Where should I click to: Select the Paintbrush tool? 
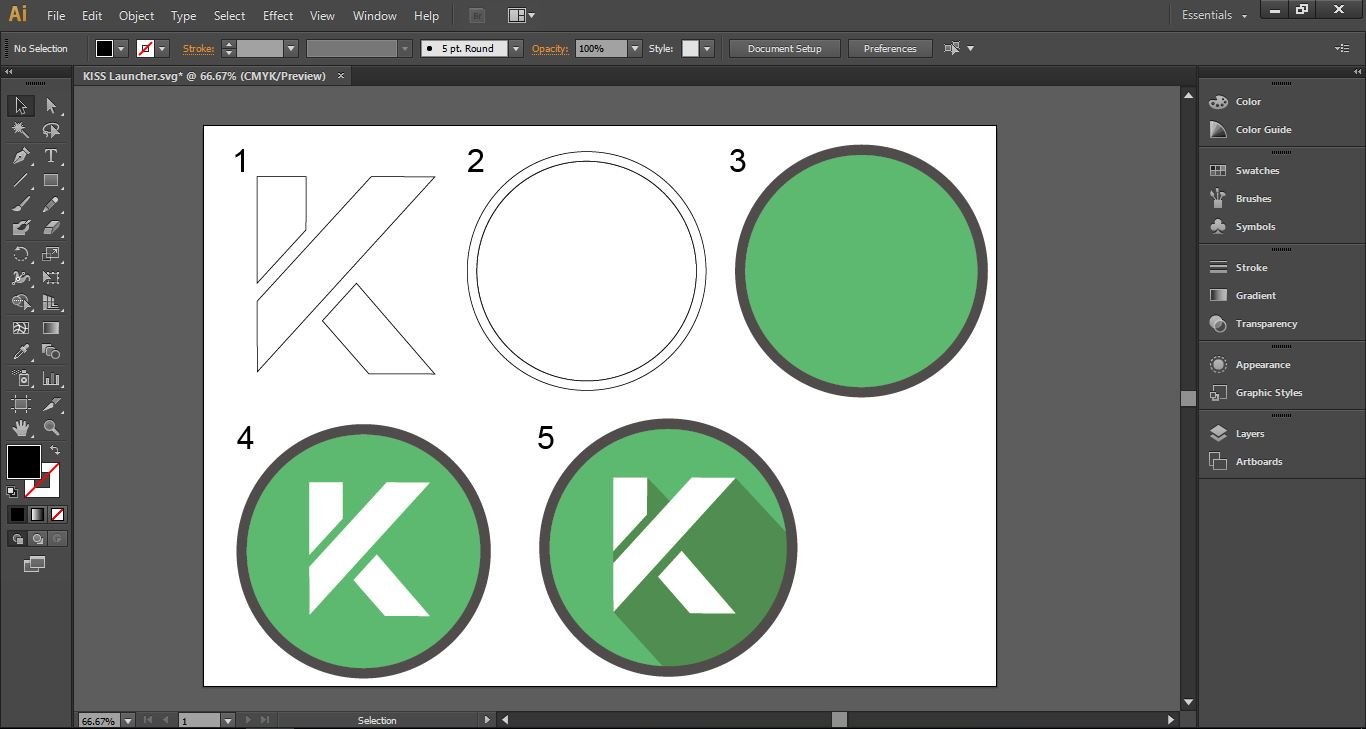pyautogui.click(x=21, y=205)
